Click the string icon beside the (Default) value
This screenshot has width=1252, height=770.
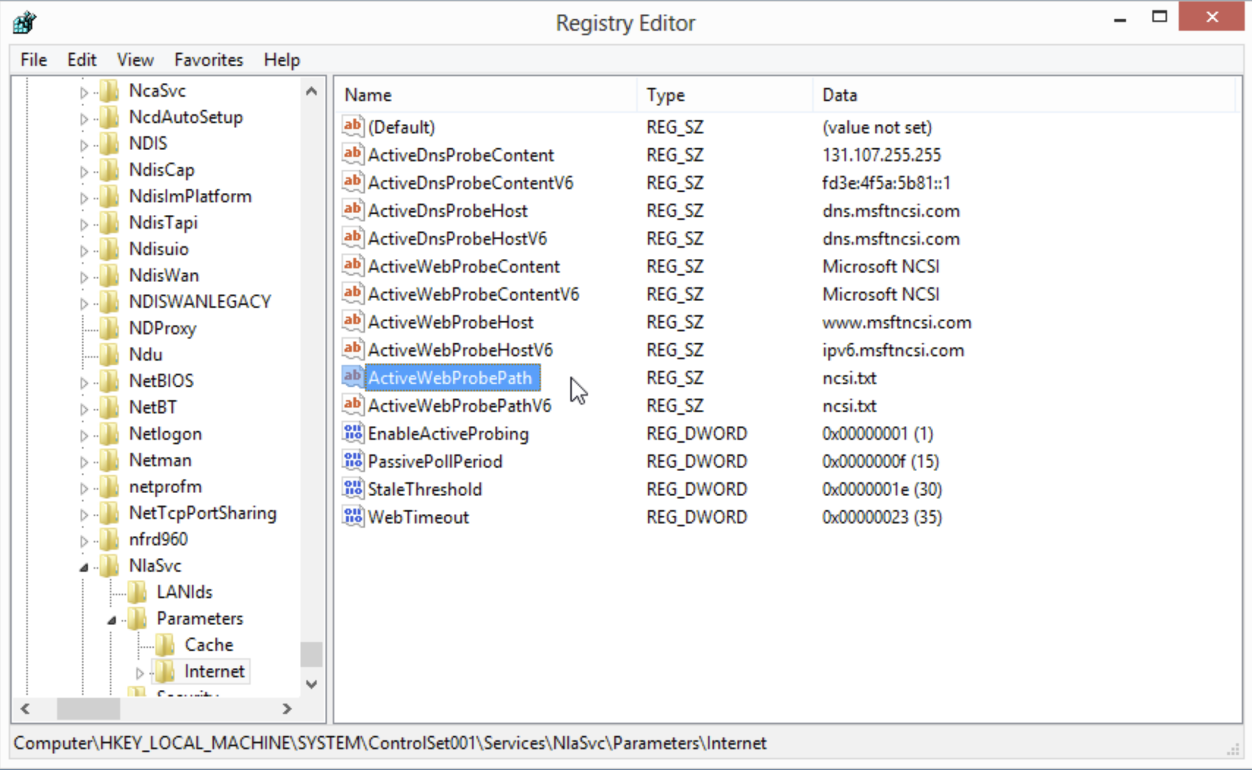coord(352,126)
